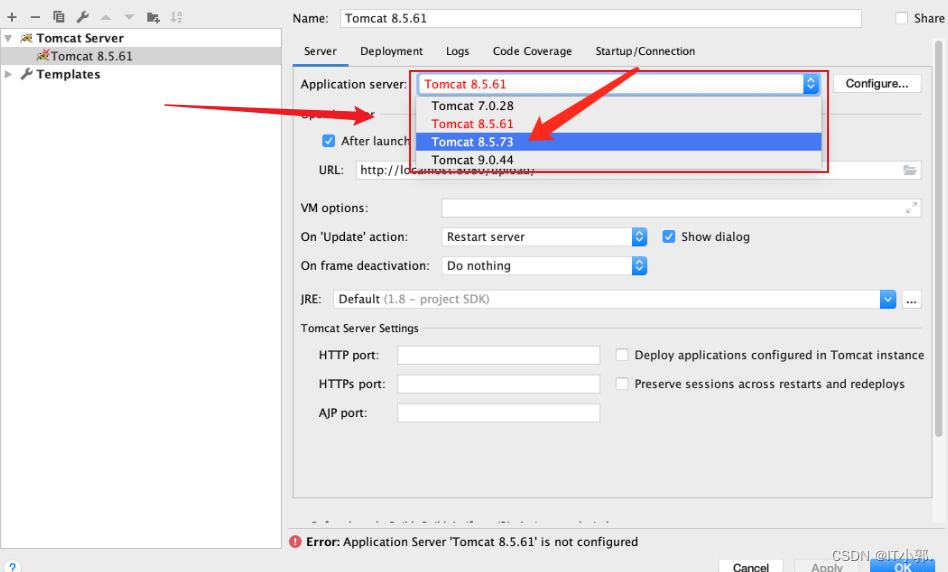Choose Tomcat 9.0.44 from the list

tap(618, 160)
